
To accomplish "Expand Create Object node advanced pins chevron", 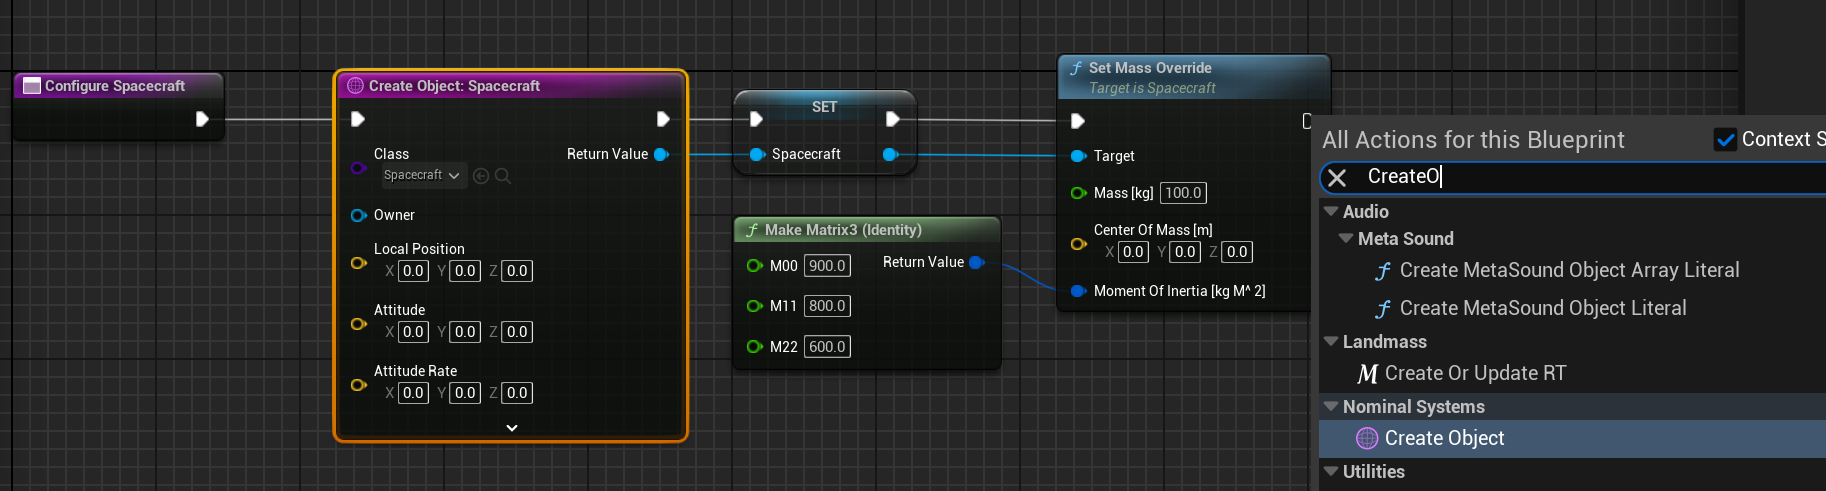I will click(x=512, y=428).
